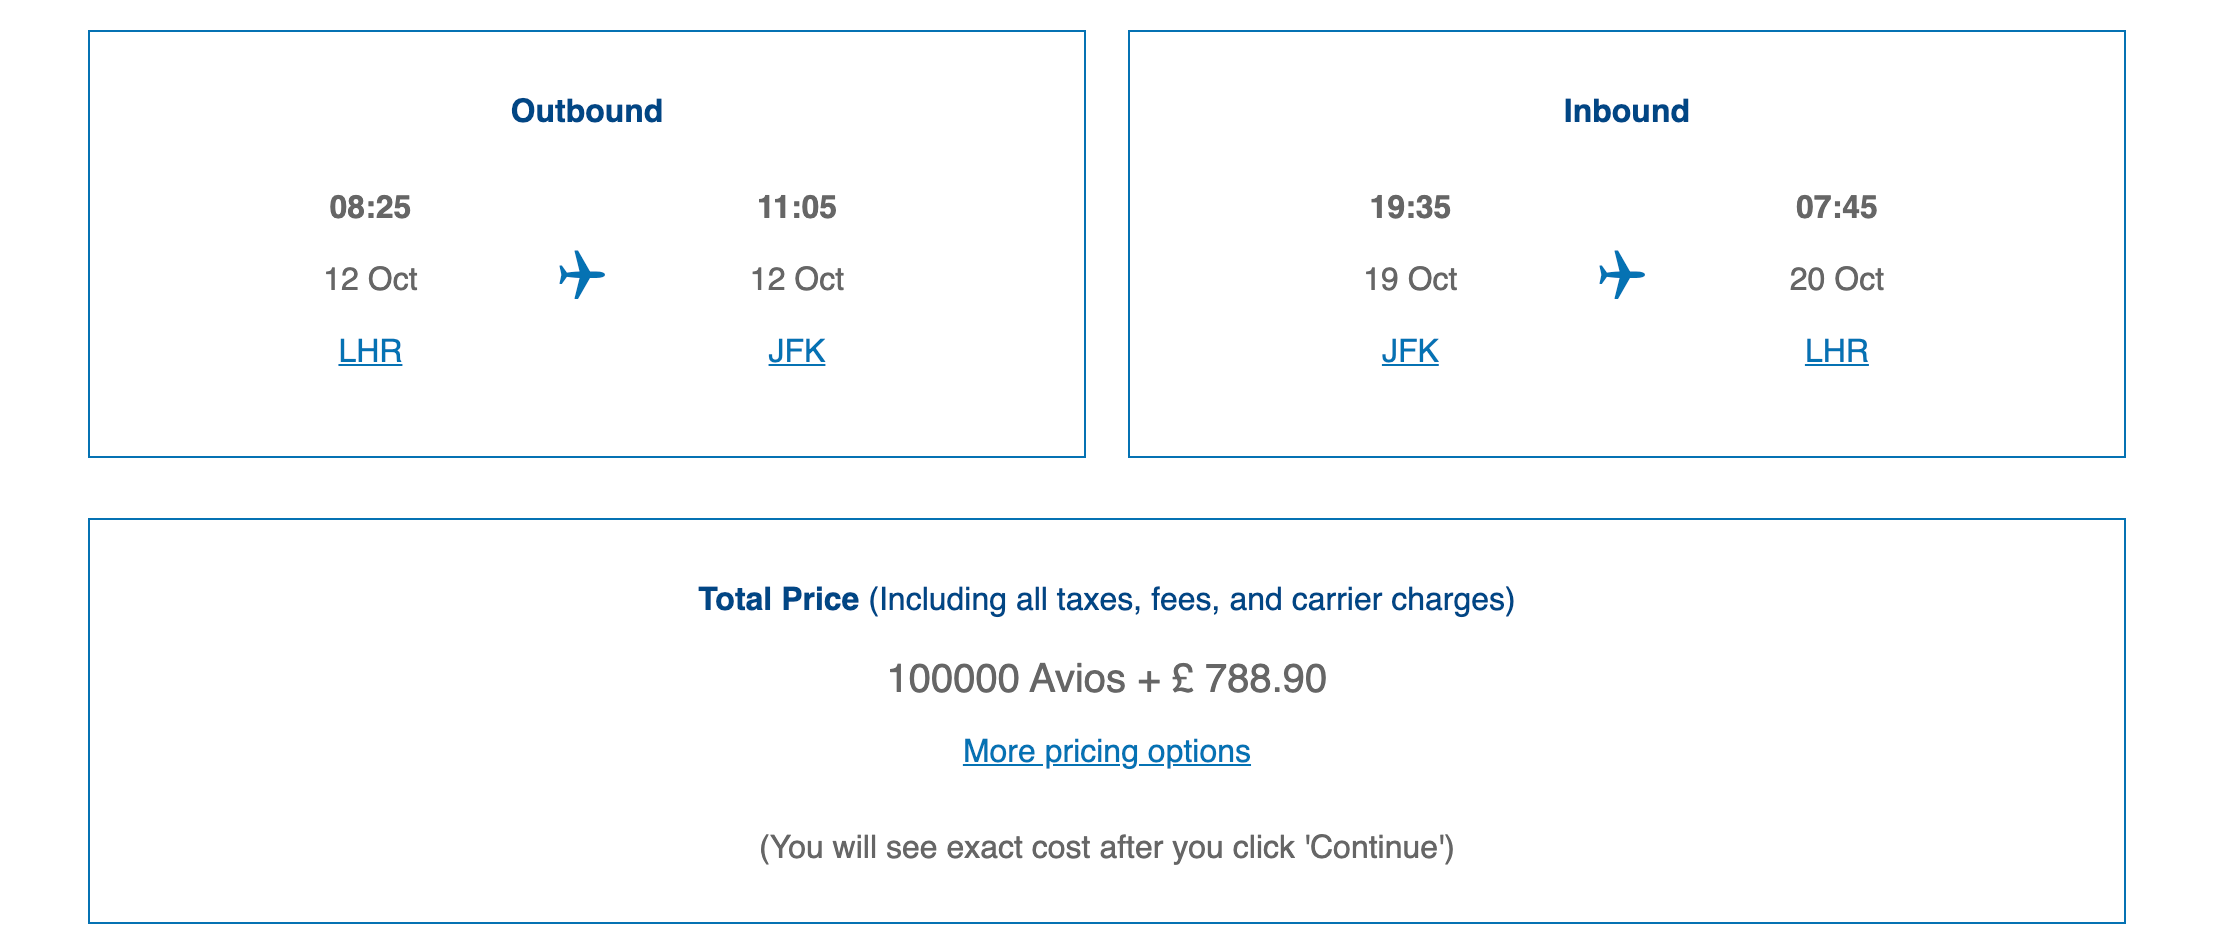This screenshot has width=2216, height=940.
Task: Select the Inbound heading
Action: coord(1627,110)
